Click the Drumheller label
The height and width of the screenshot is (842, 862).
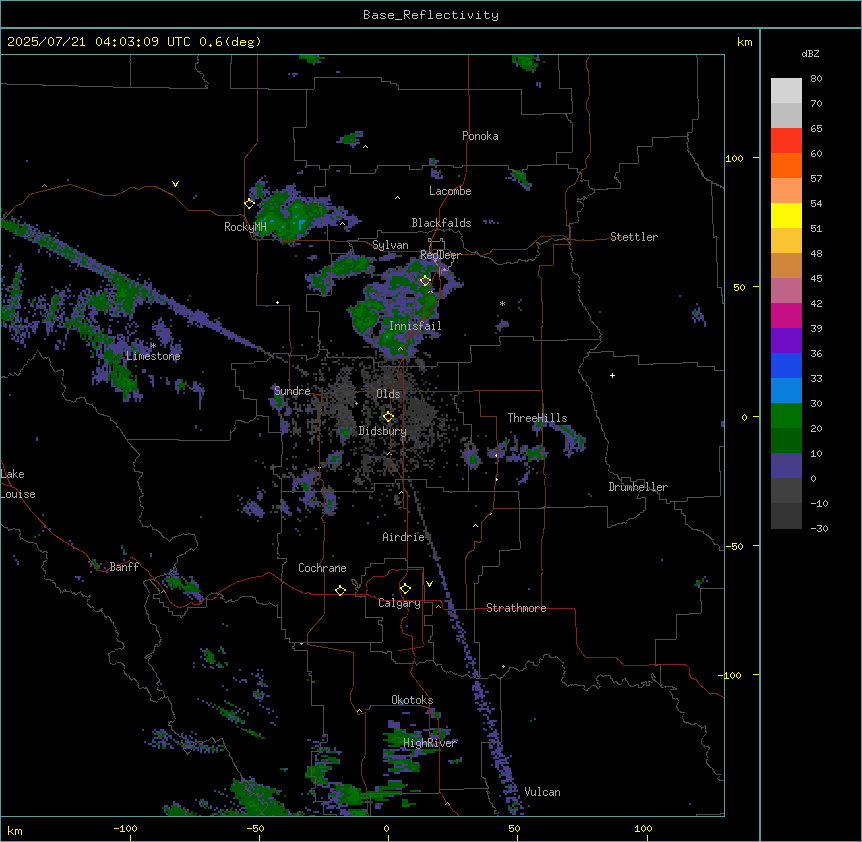point(638,487)
